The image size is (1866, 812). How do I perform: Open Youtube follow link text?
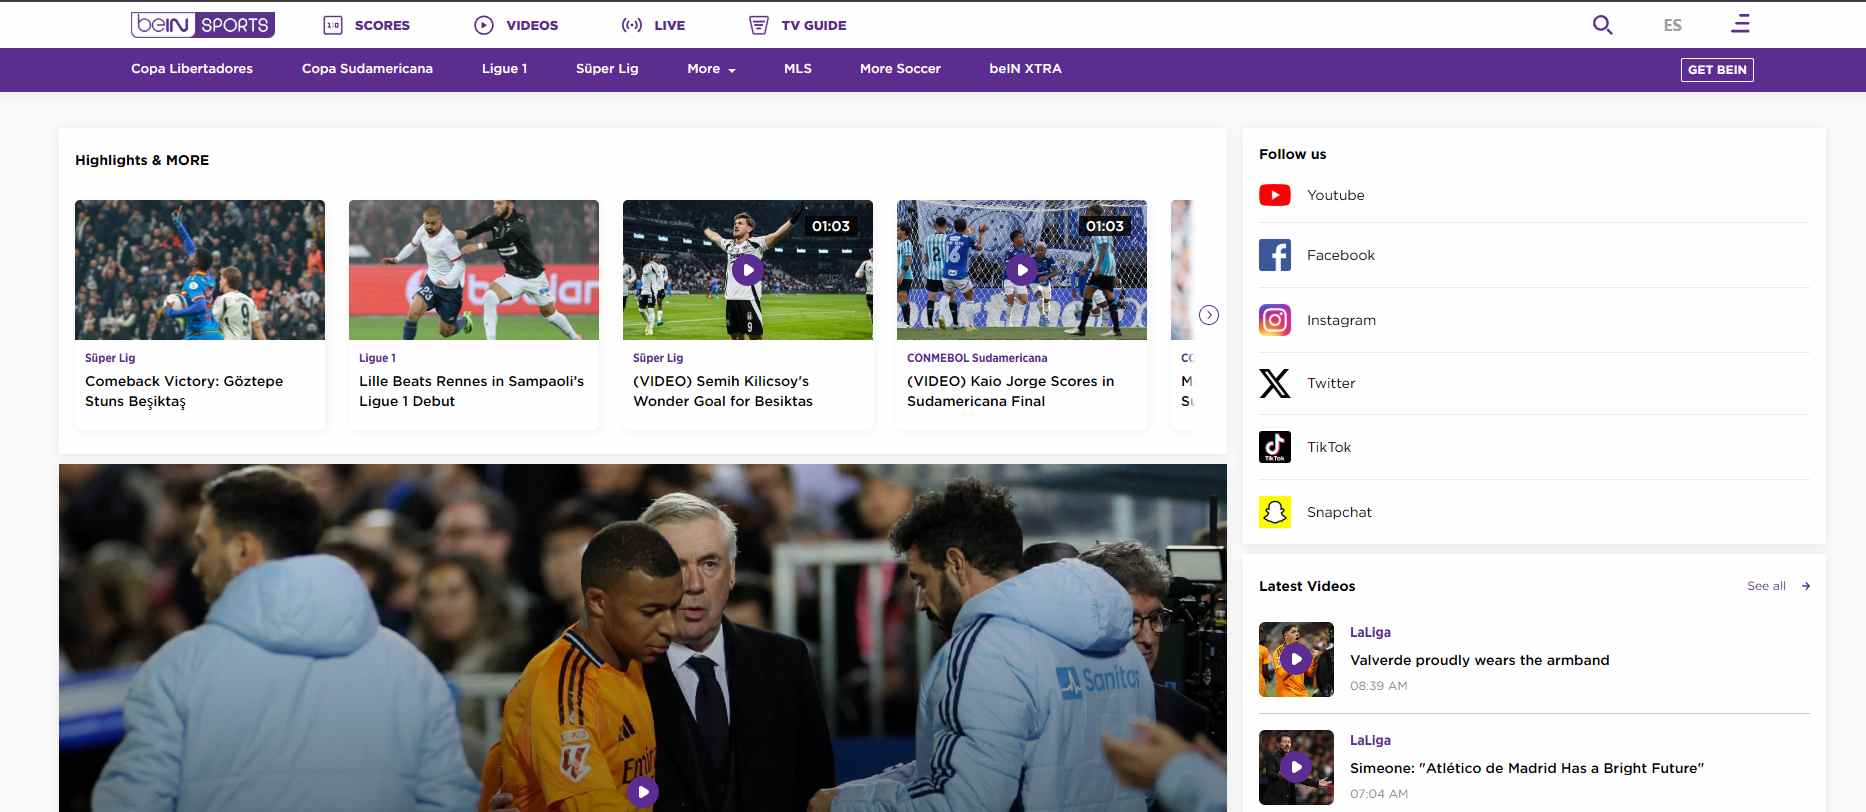coord(1335,195)
